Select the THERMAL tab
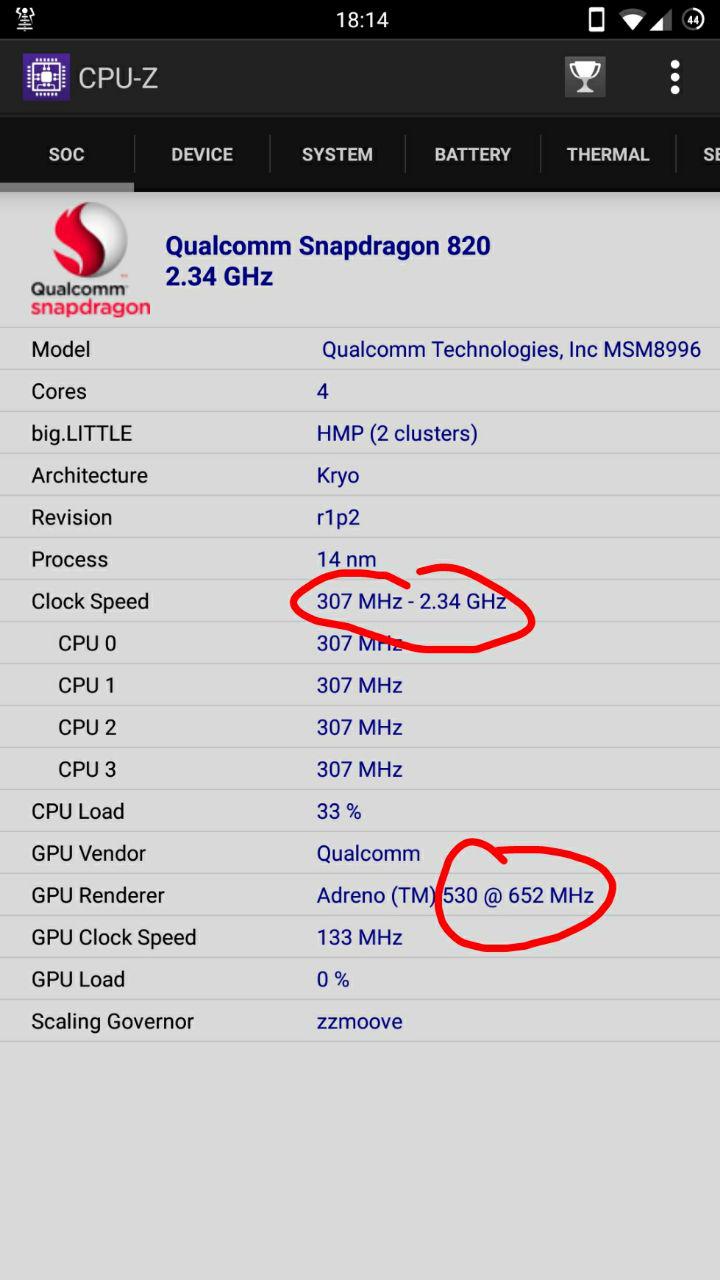Viewport: 720px width, 1280px height. coord(608,154)
